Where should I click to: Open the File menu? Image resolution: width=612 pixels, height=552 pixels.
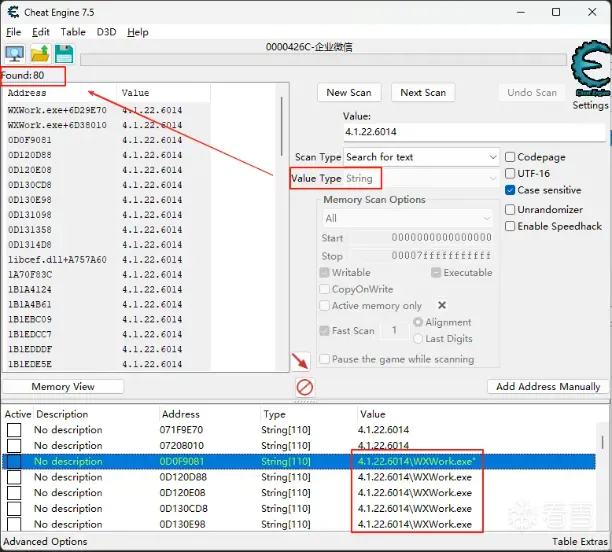click(14, 32)
